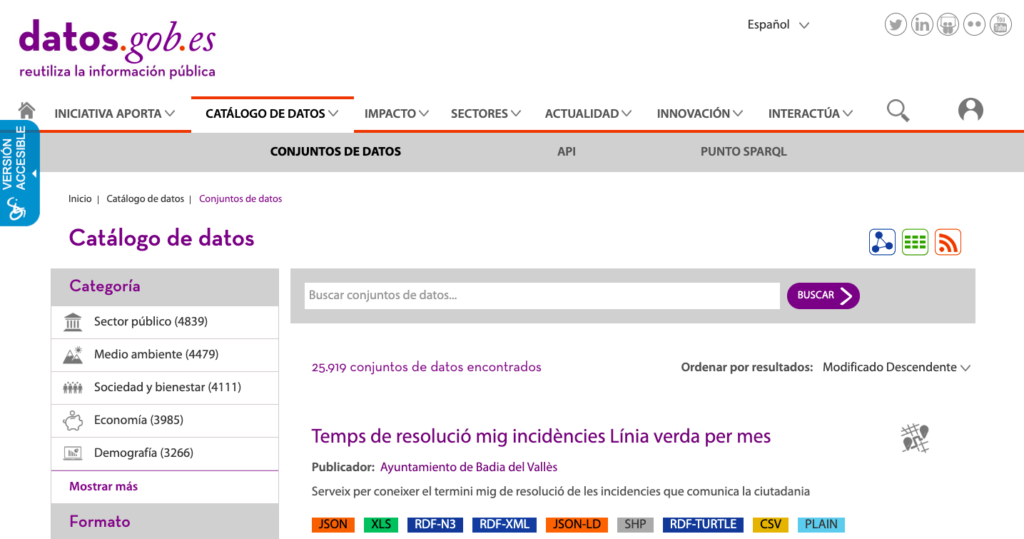Expand the Innovación menu
Image resolution: width=1024 pixels, height=539 pixels.
(699, 114)
